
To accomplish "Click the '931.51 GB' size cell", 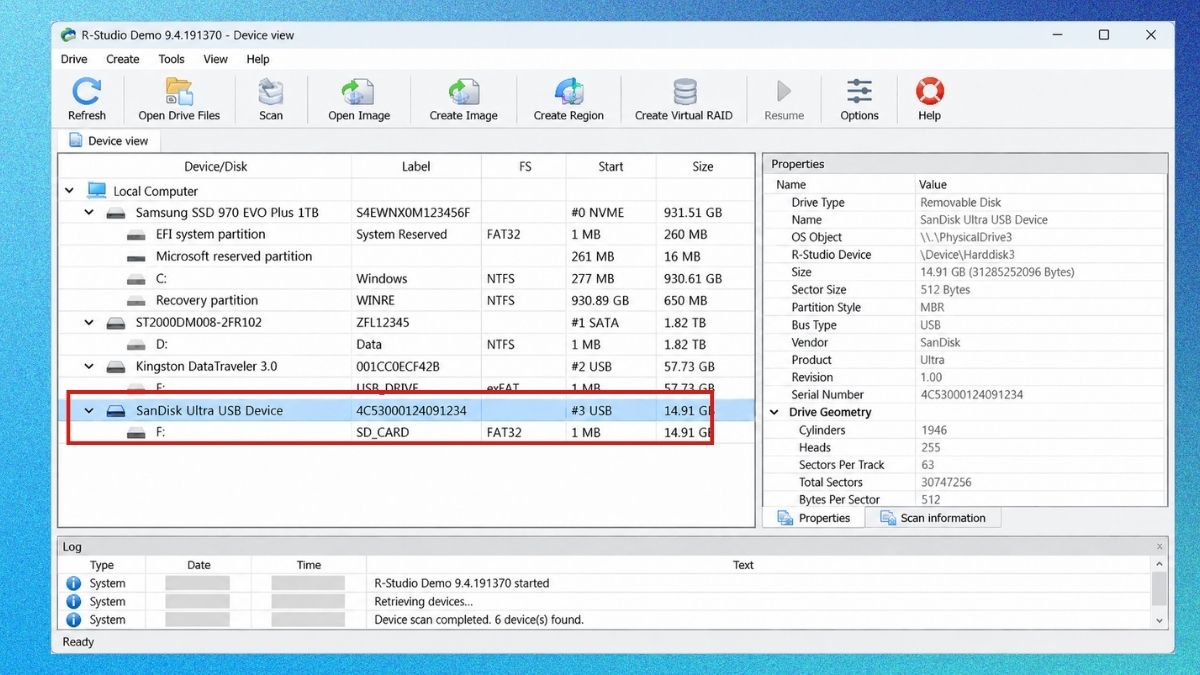I will [693, 213].
